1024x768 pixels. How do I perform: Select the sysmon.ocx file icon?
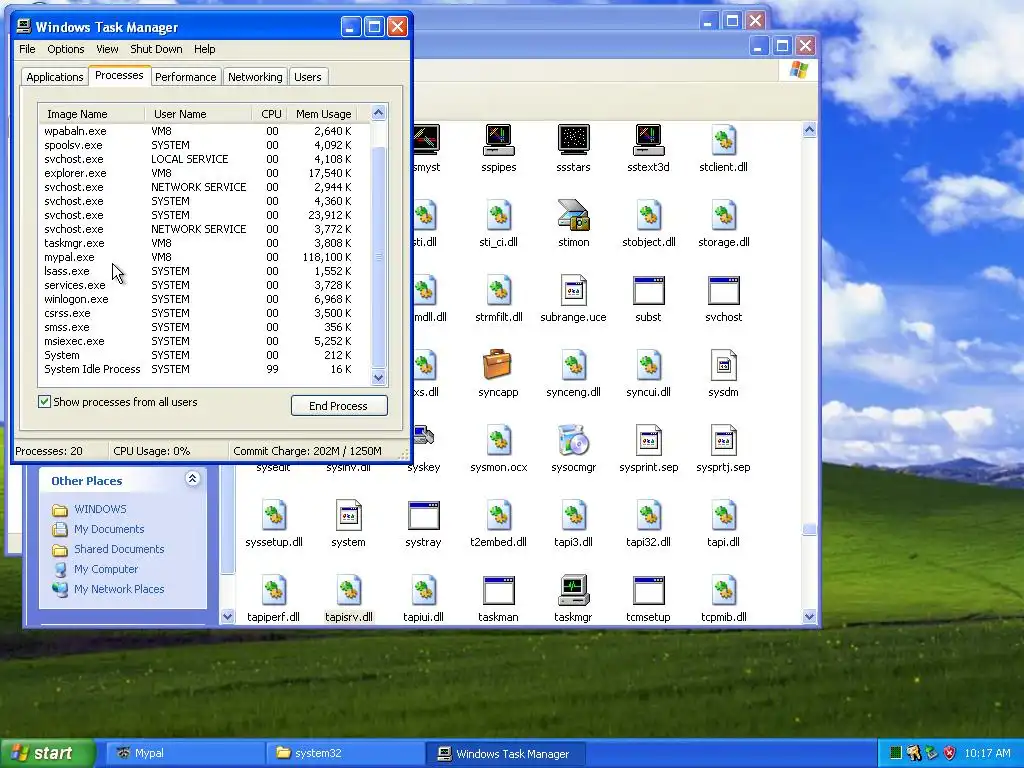tap(498, 440)
